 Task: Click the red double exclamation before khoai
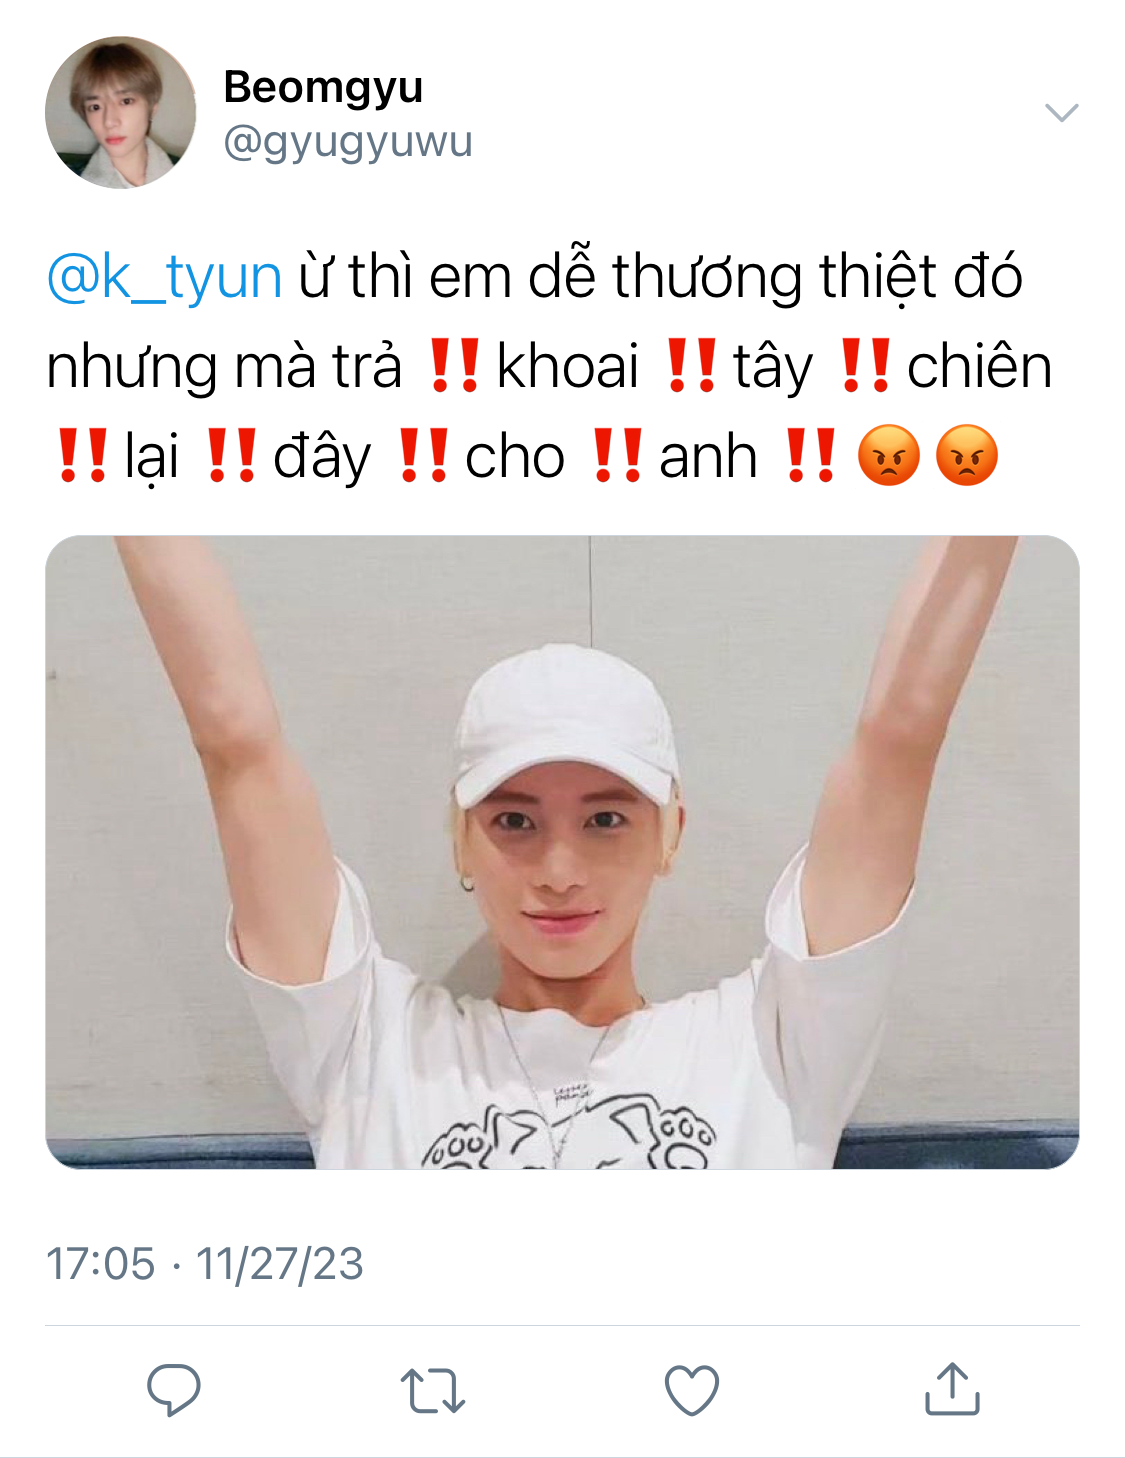[x=455, y=365]
